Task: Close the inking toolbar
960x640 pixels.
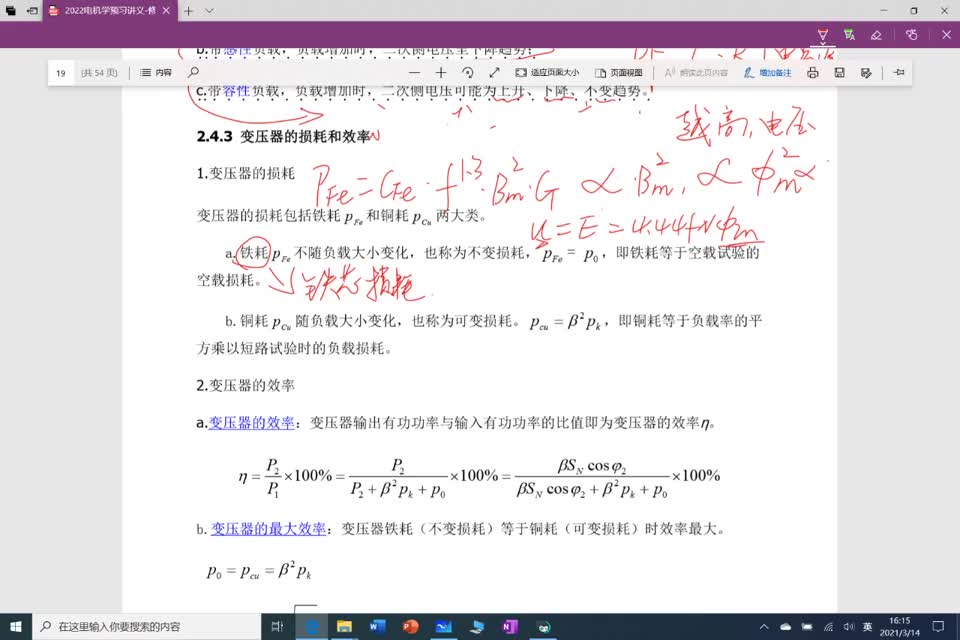Action: (946, 35)
